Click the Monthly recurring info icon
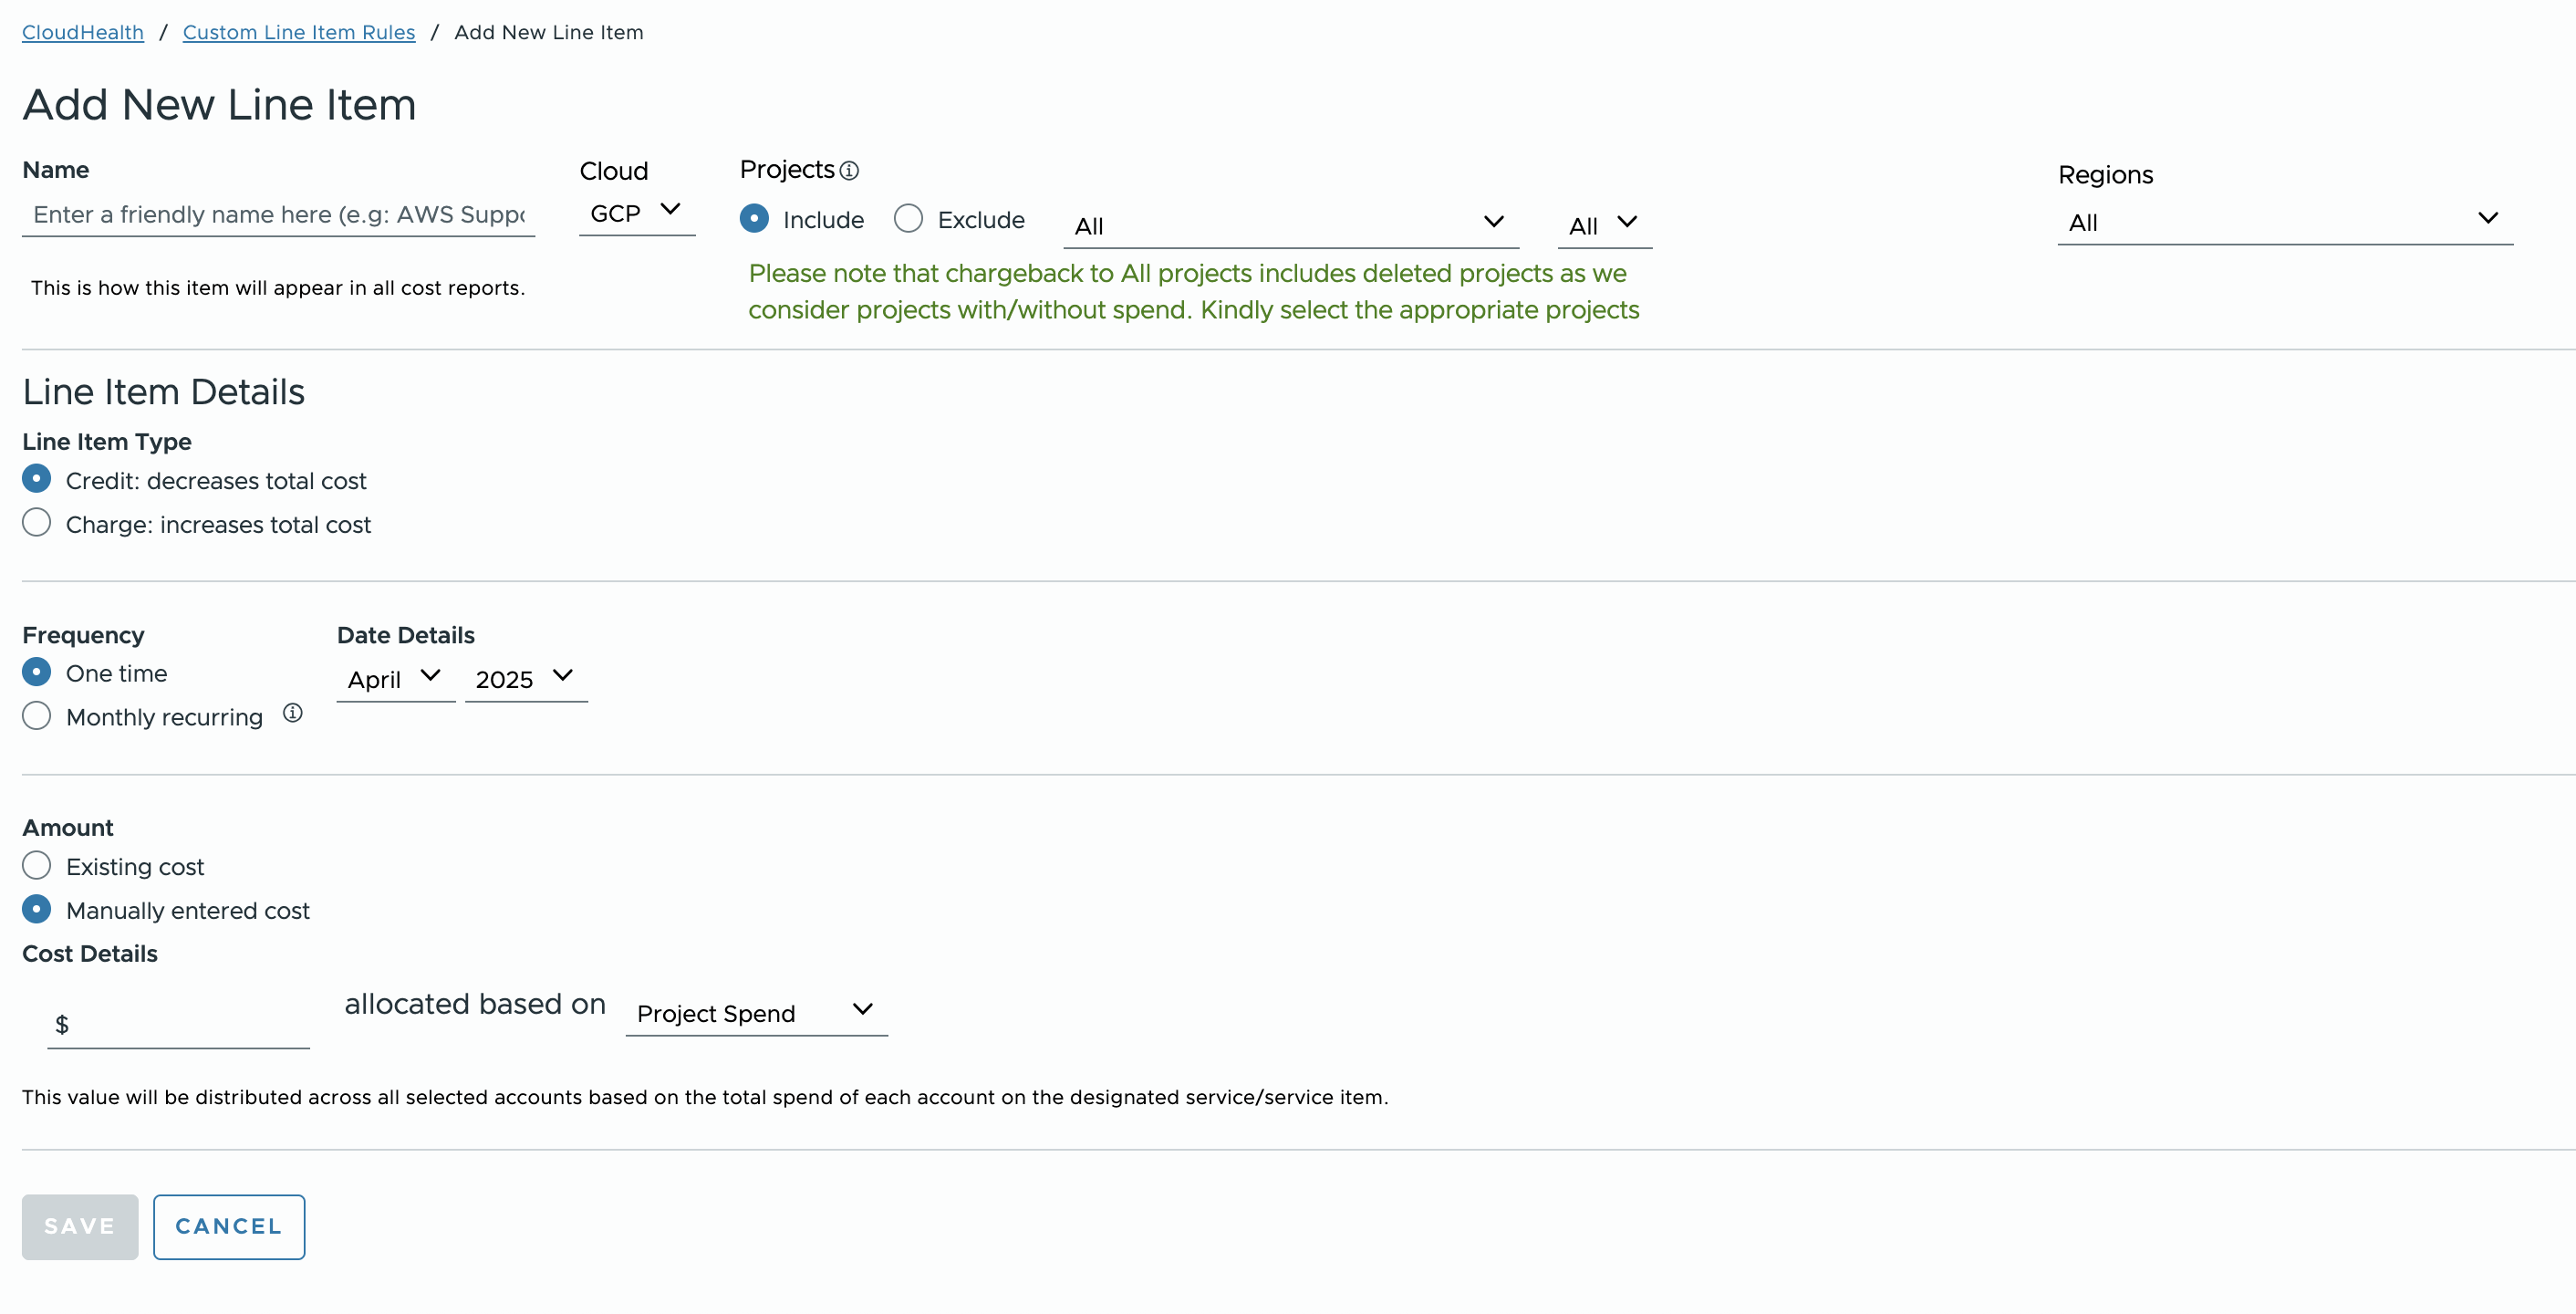The height and width of the screenshot is (1314, 2576). pos(292,713)
